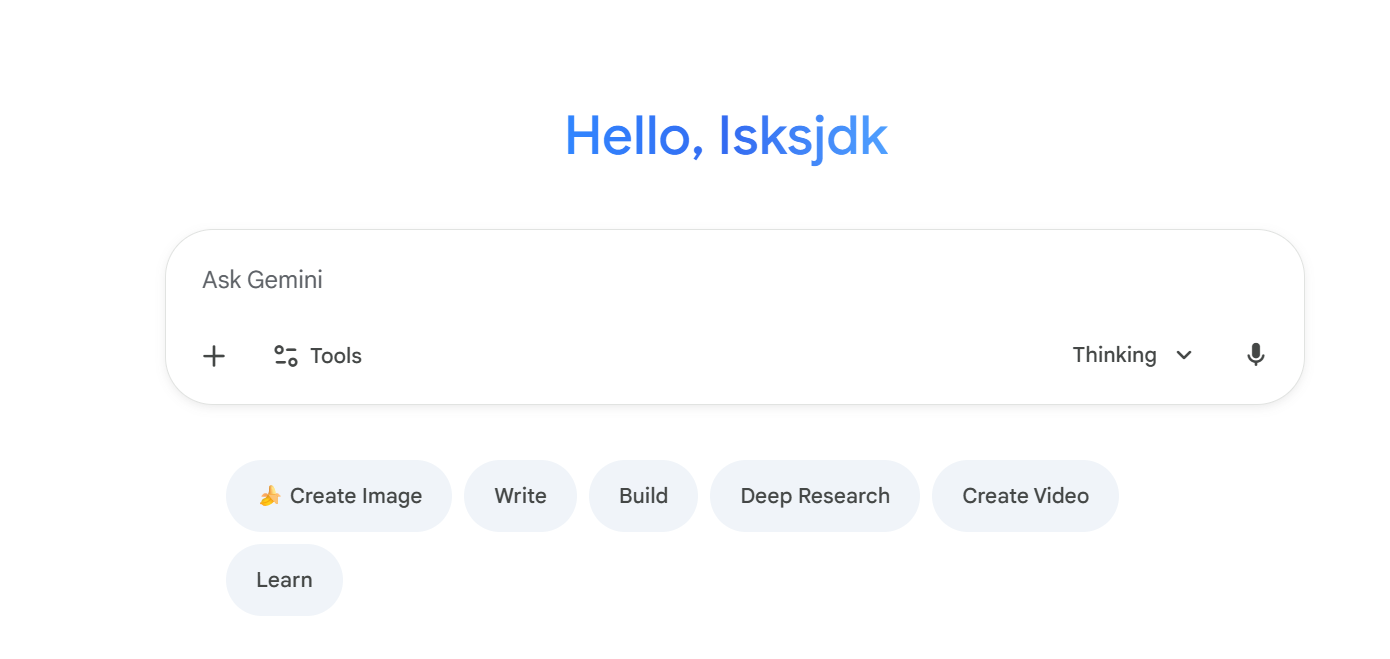Image resolution: width=1390 pixels, height=659 pixels.
Task: Open the Learn suggestion chip
Action: (x=284, y=580)
